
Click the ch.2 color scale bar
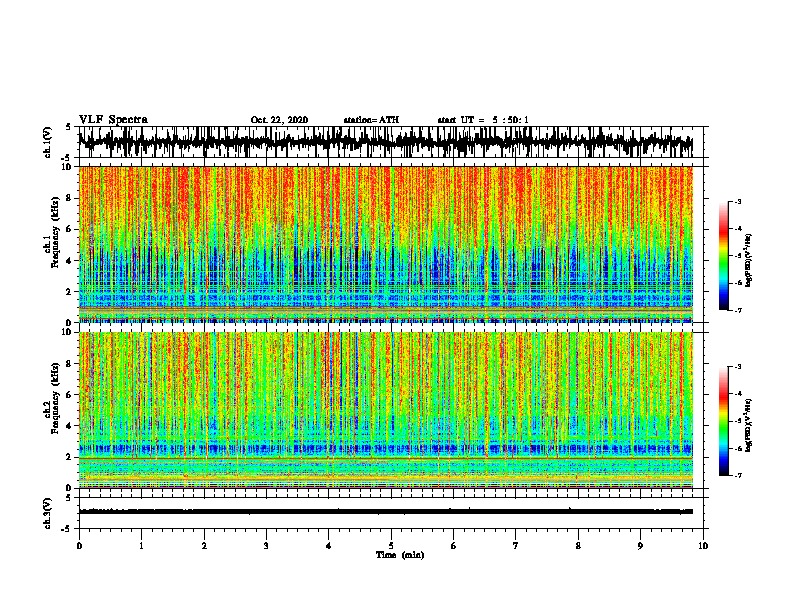pos(723,421)
